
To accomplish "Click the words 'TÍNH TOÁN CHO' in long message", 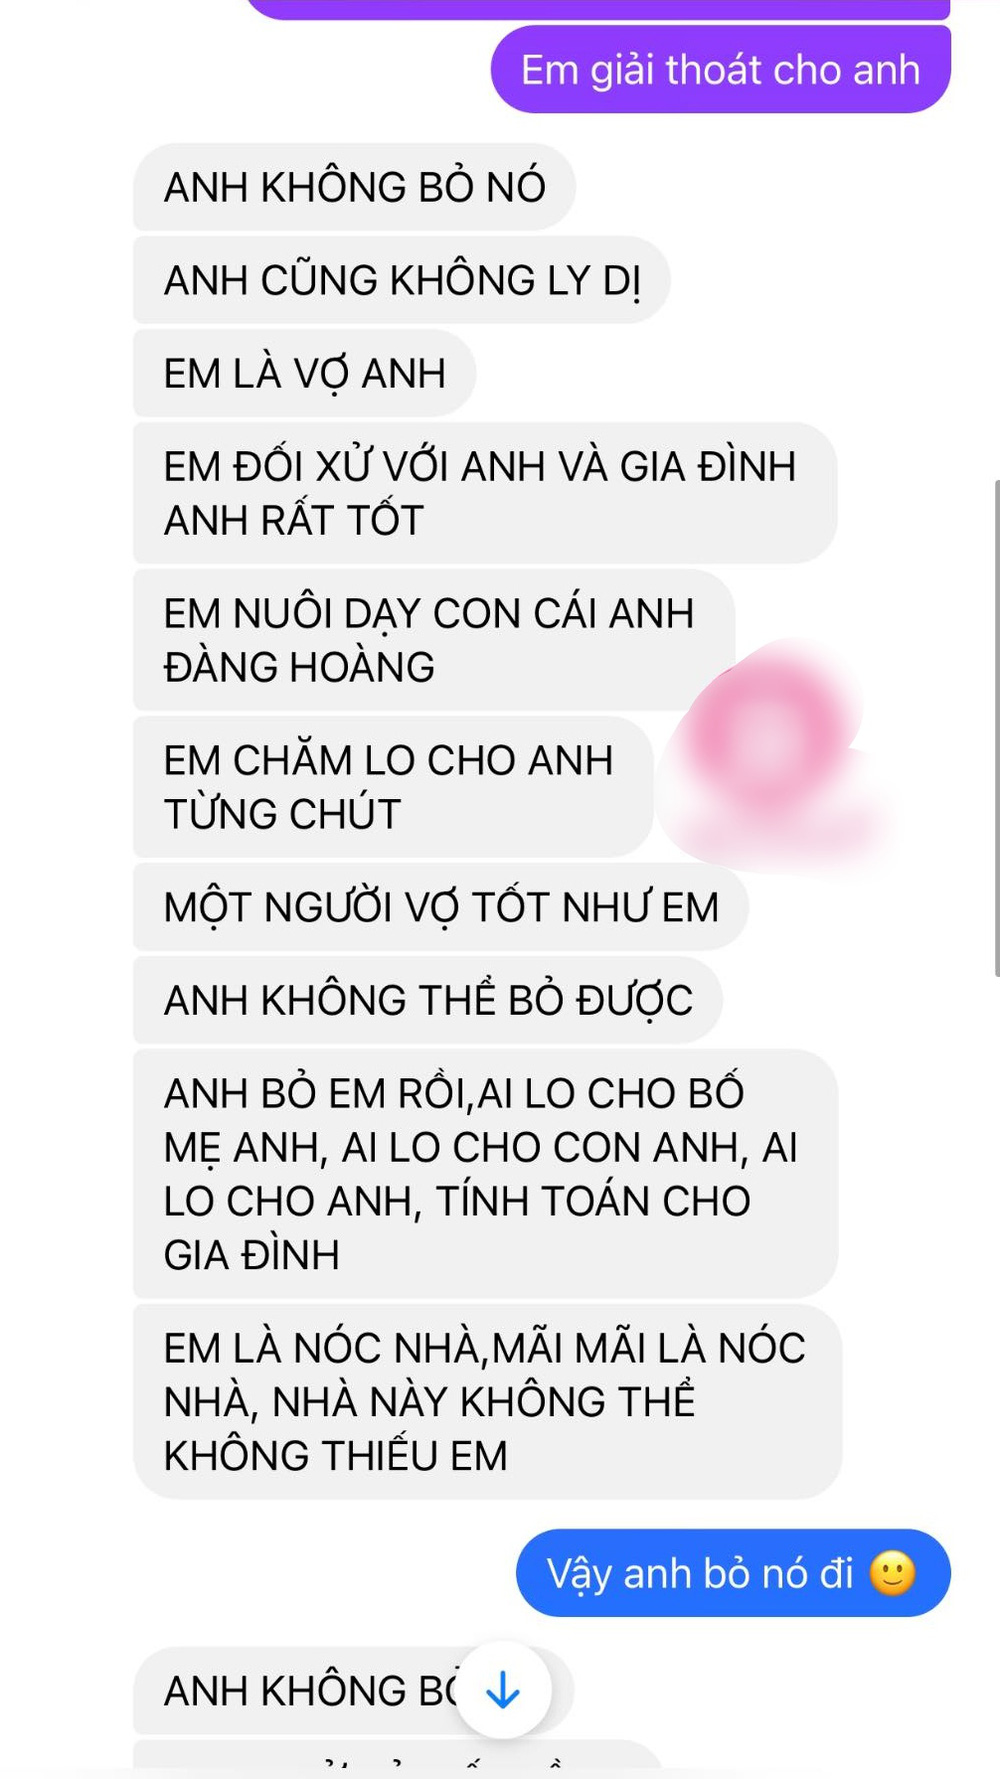I will [593, 1201].
